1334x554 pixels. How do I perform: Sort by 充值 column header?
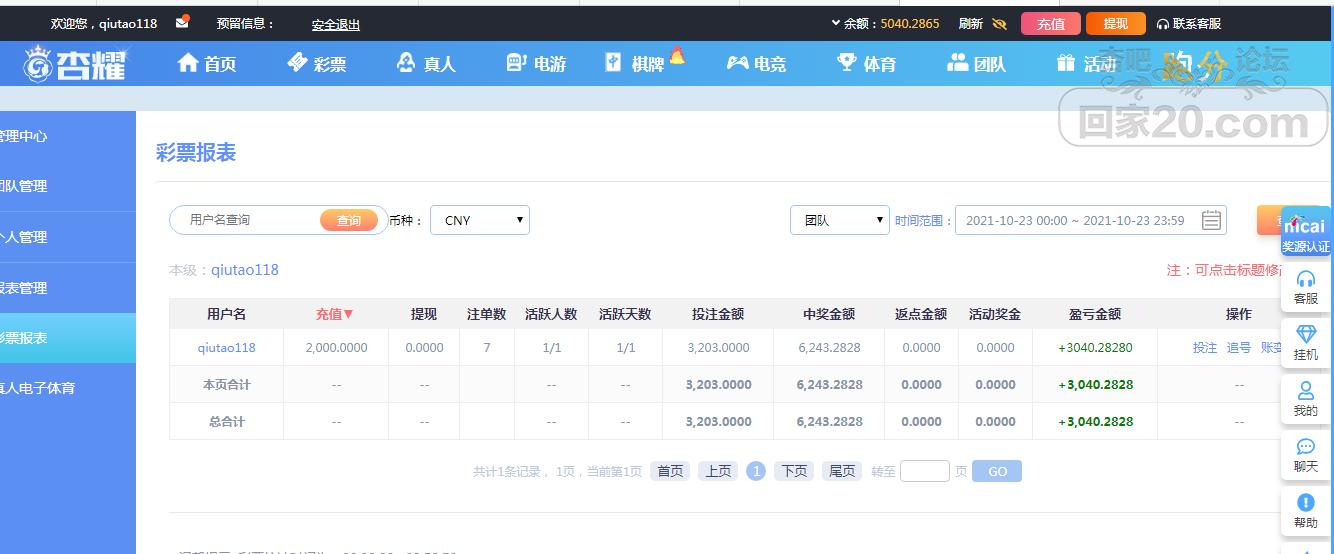click(336, 314)
